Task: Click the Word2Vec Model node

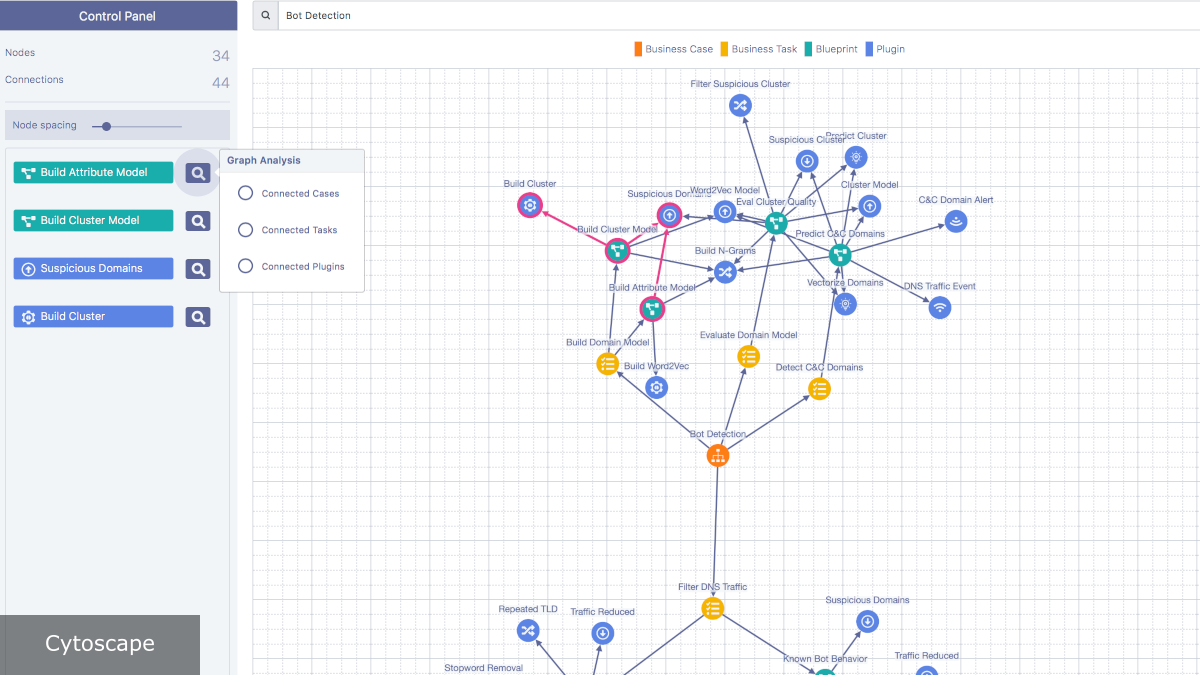Action: point(725,211)
